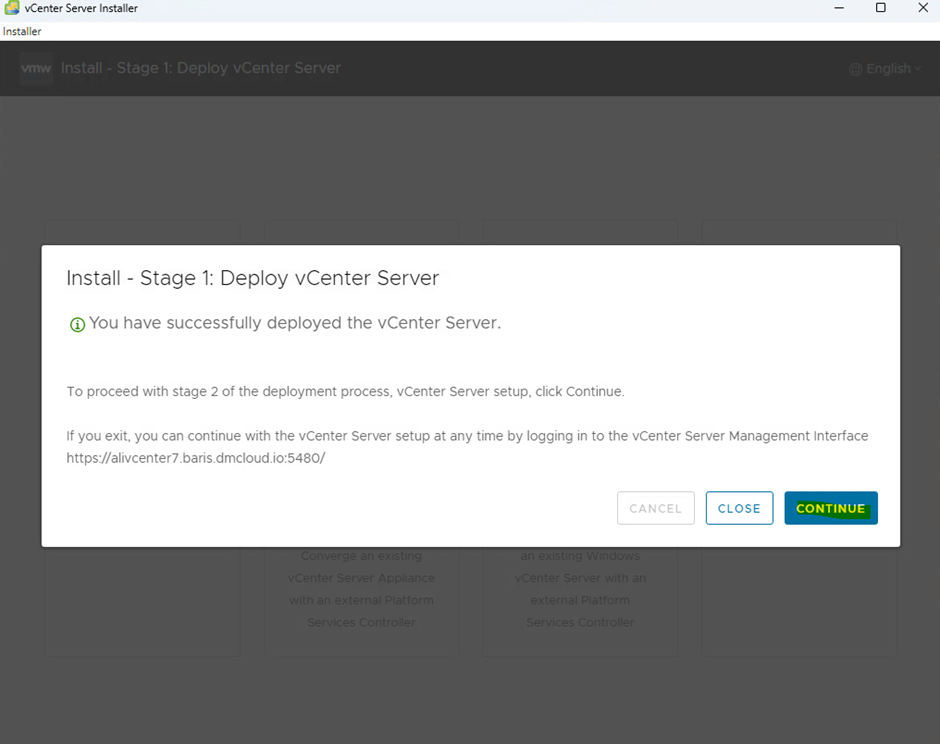
Task: Click the vmw logo in the header
Action: tap(36, 68)
